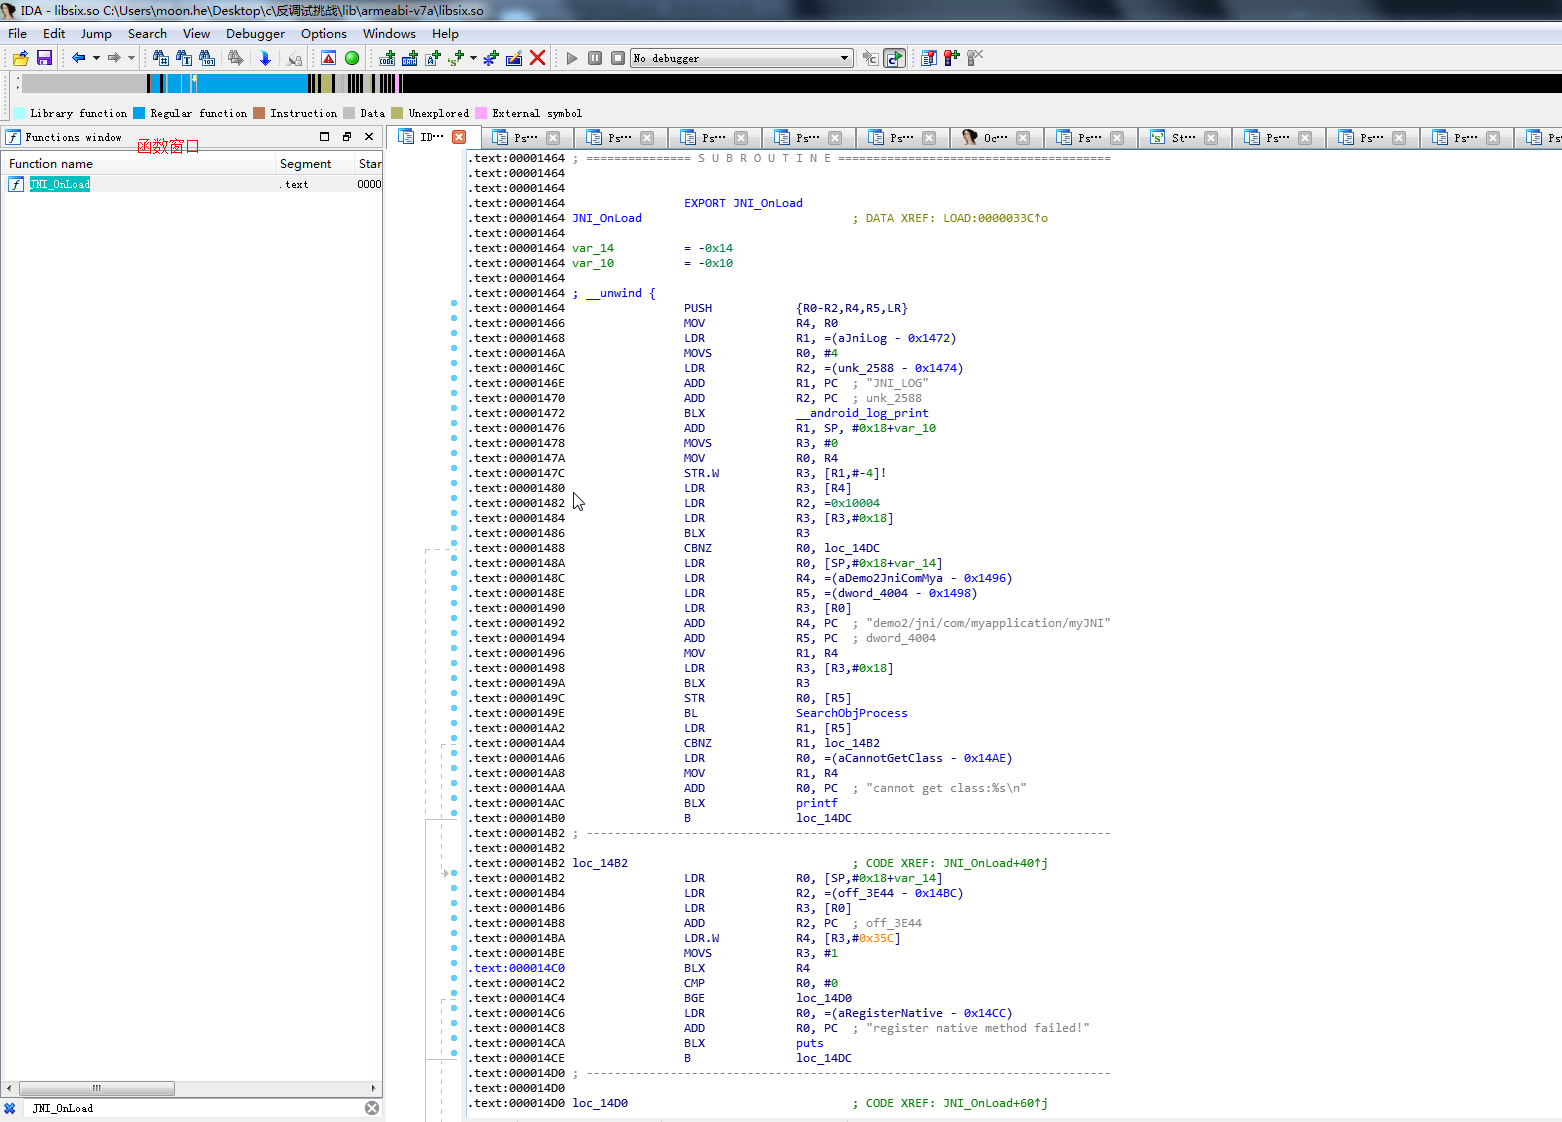1562x1122 pixels.
Task: Open the Search menu
Action: (x=147, y=33)
